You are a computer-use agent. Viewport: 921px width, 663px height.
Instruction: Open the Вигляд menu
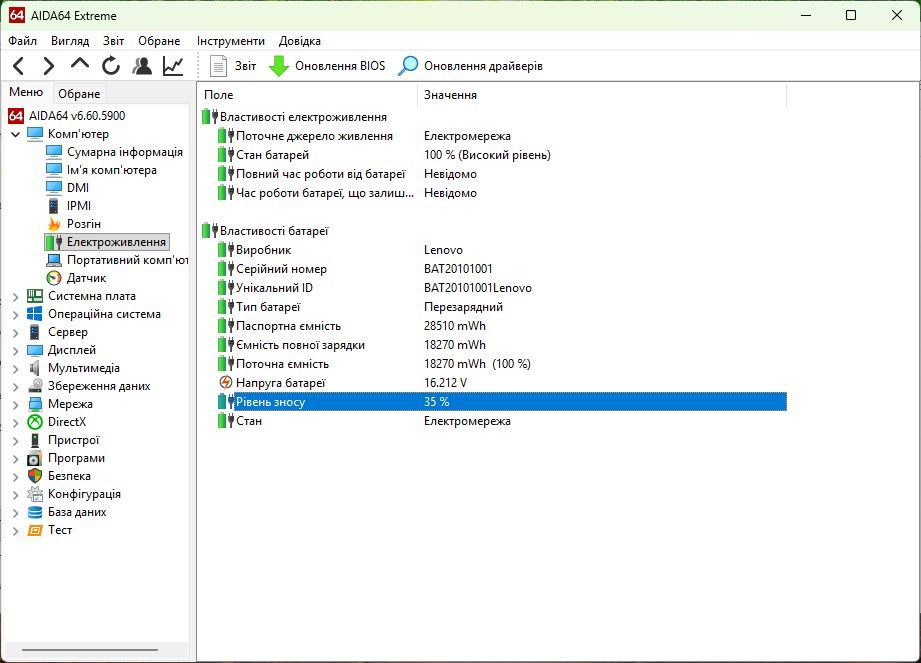(x=70, y=41)
